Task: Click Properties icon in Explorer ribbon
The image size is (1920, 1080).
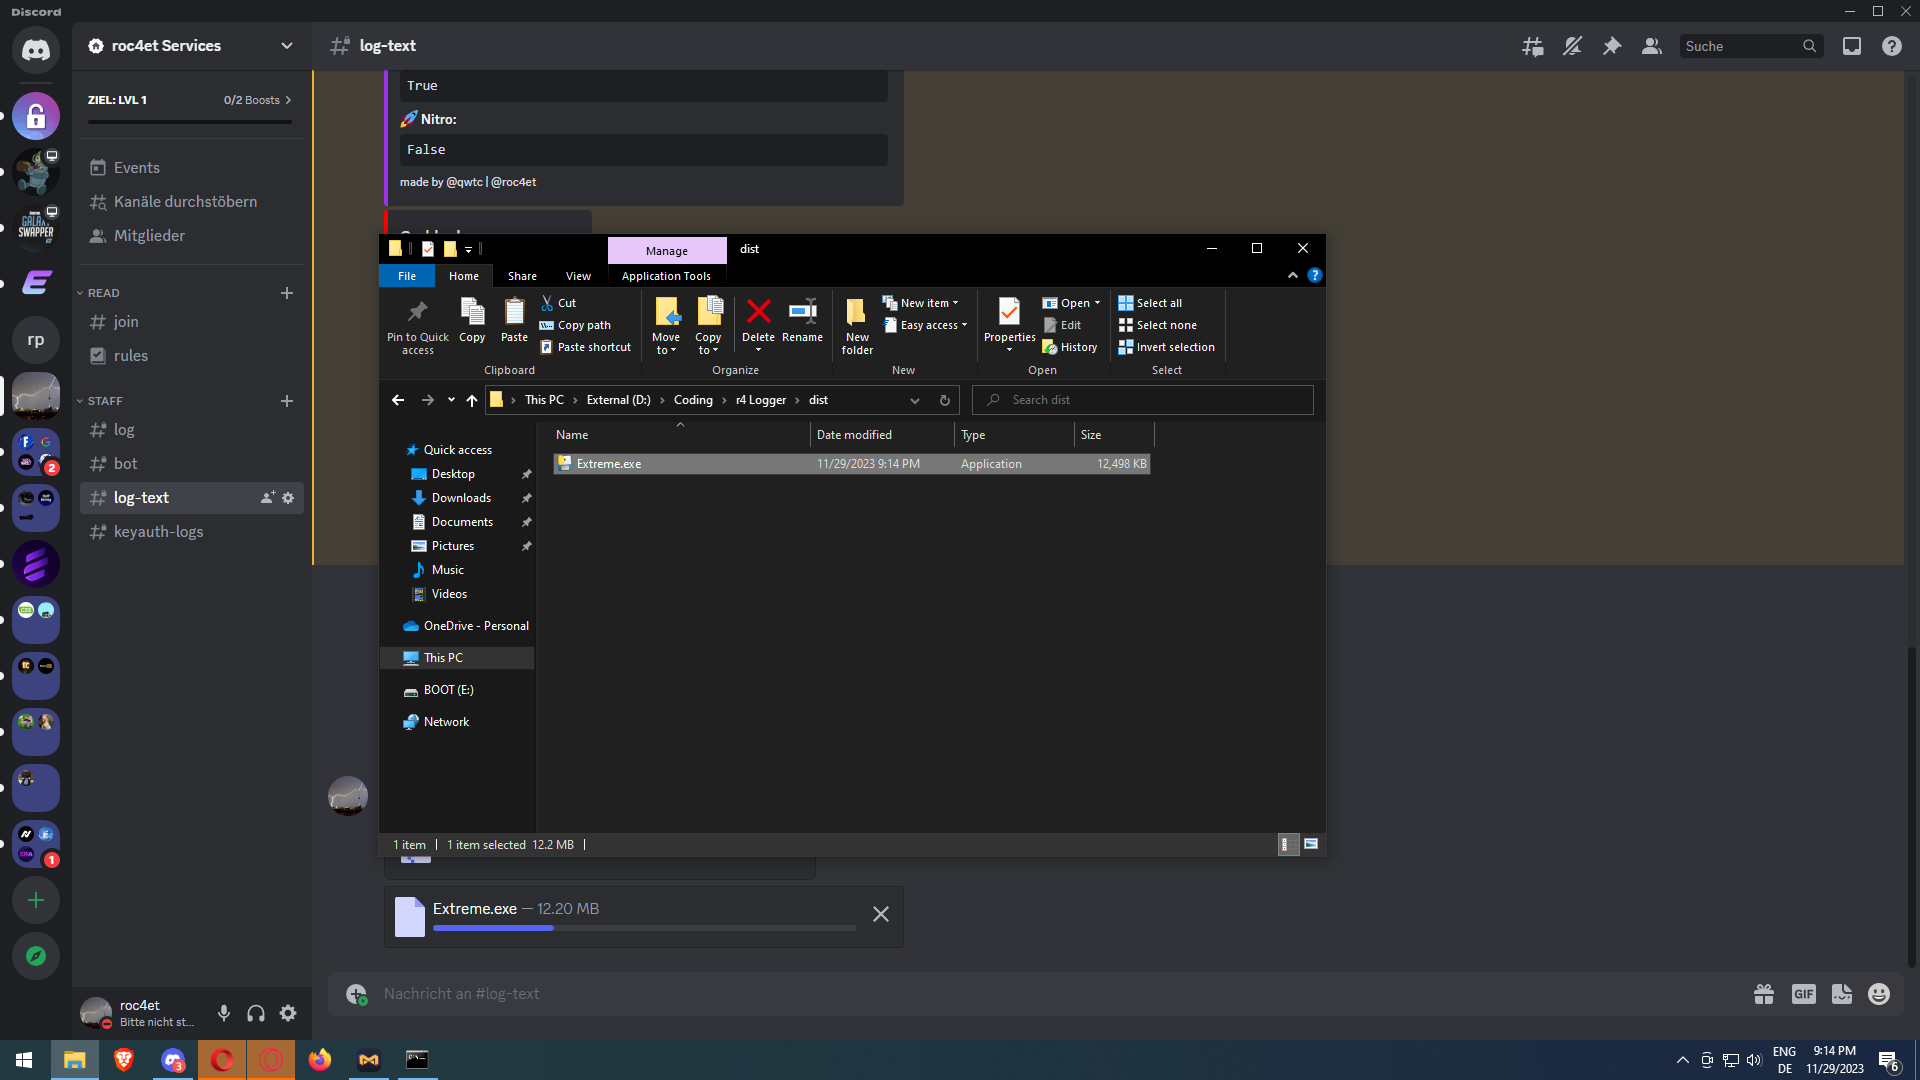Action: [x=1009, y=314]
